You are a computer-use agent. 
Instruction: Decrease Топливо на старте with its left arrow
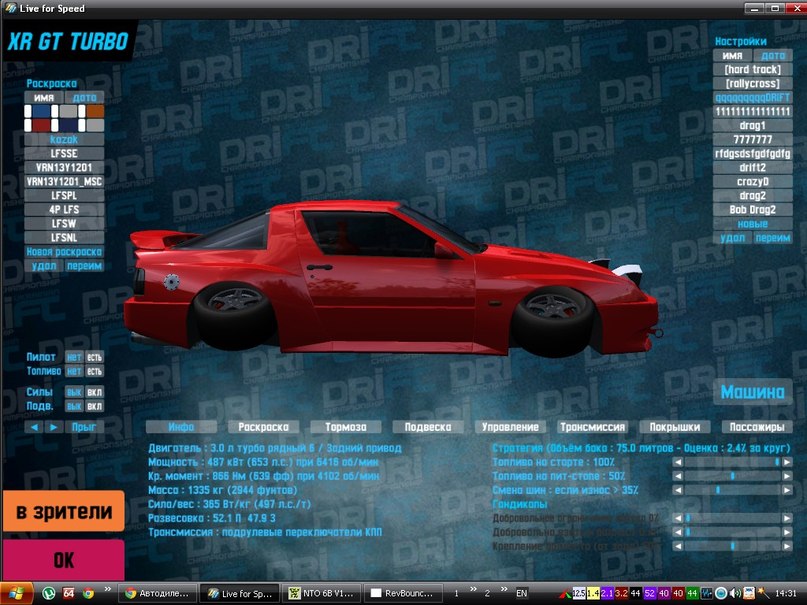(678, 462)
